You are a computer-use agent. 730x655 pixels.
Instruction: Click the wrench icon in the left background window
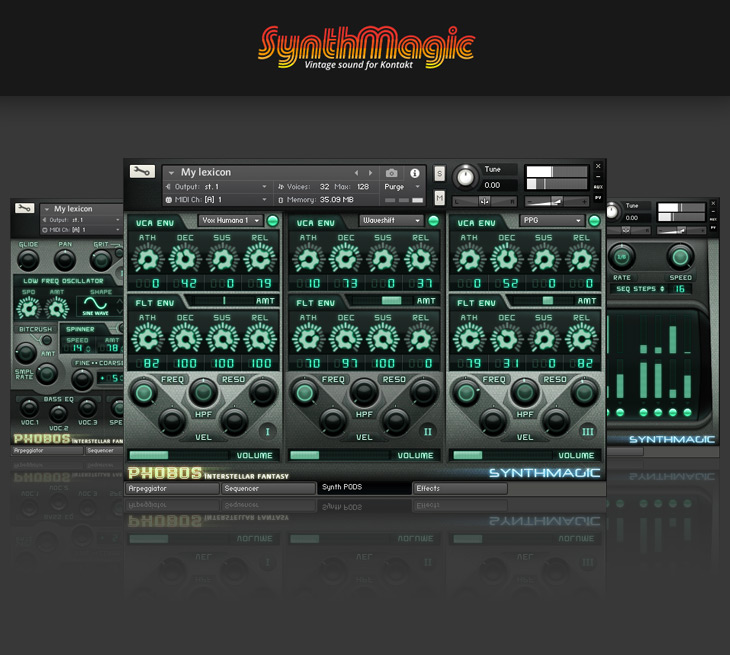click(x=25, y=208)
